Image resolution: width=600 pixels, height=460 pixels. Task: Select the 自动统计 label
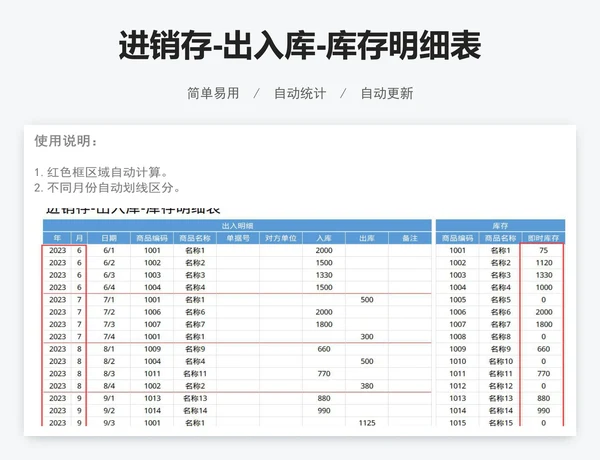[300, 93]
